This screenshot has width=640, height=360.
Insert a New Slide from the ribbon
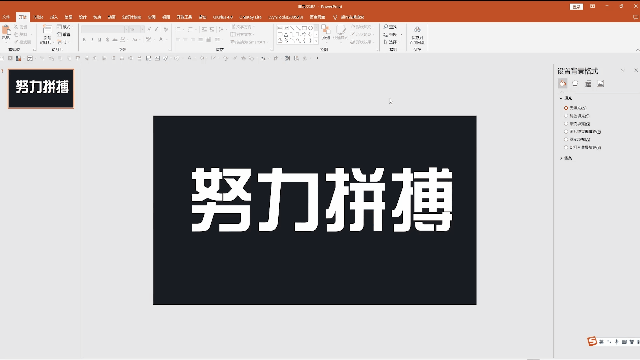47,33
